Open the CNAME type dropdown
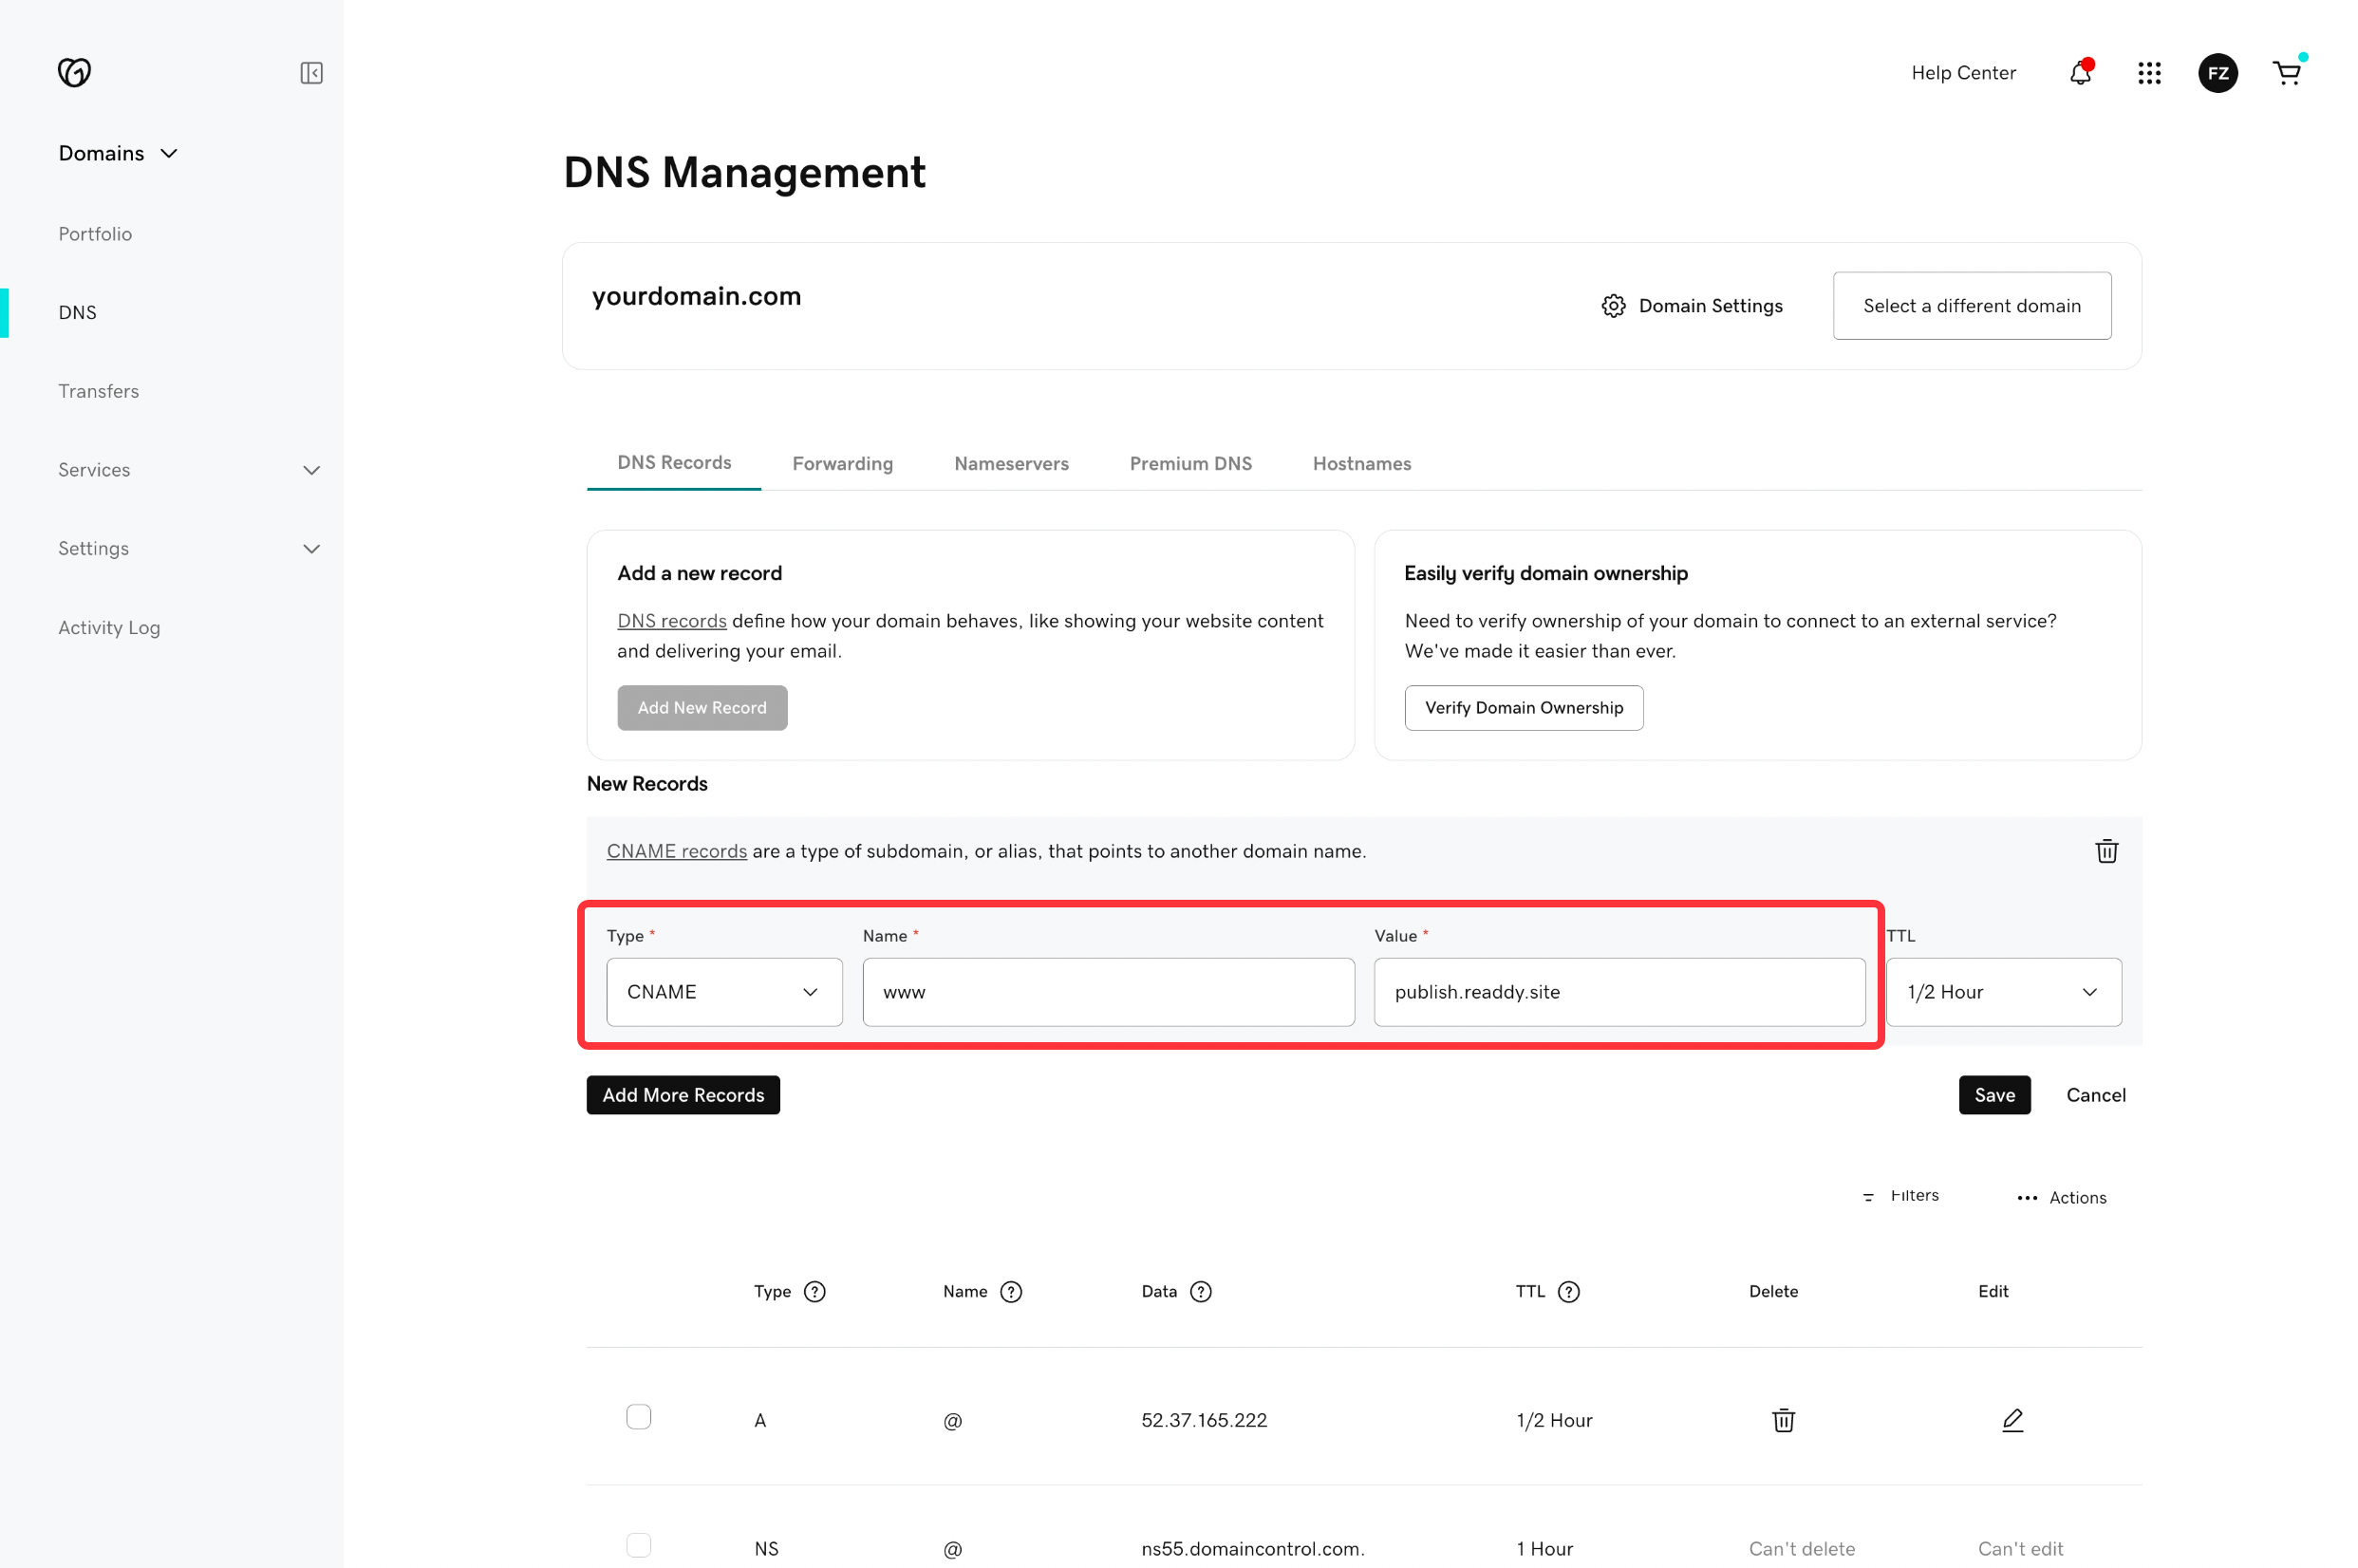The height and width of the screenshot is (1568, 2358). 724,992
